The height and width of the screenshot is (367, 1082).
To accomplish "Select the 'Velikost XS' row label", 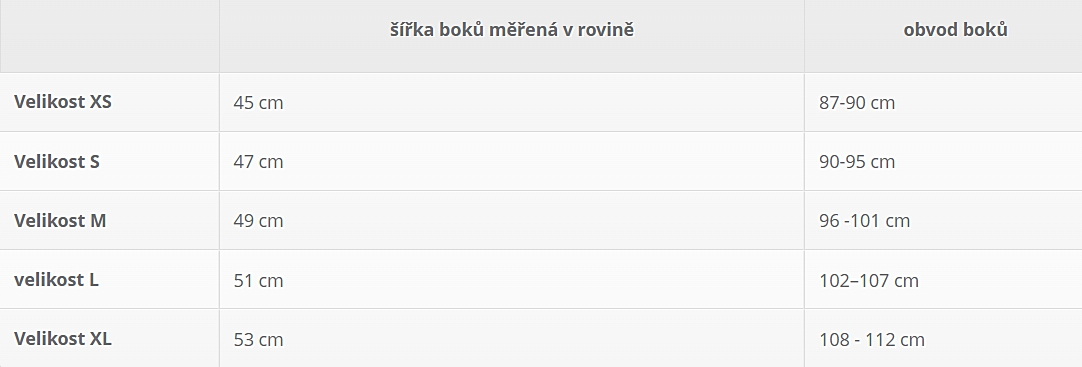I will pyautogui.click(x=63, y=102).
